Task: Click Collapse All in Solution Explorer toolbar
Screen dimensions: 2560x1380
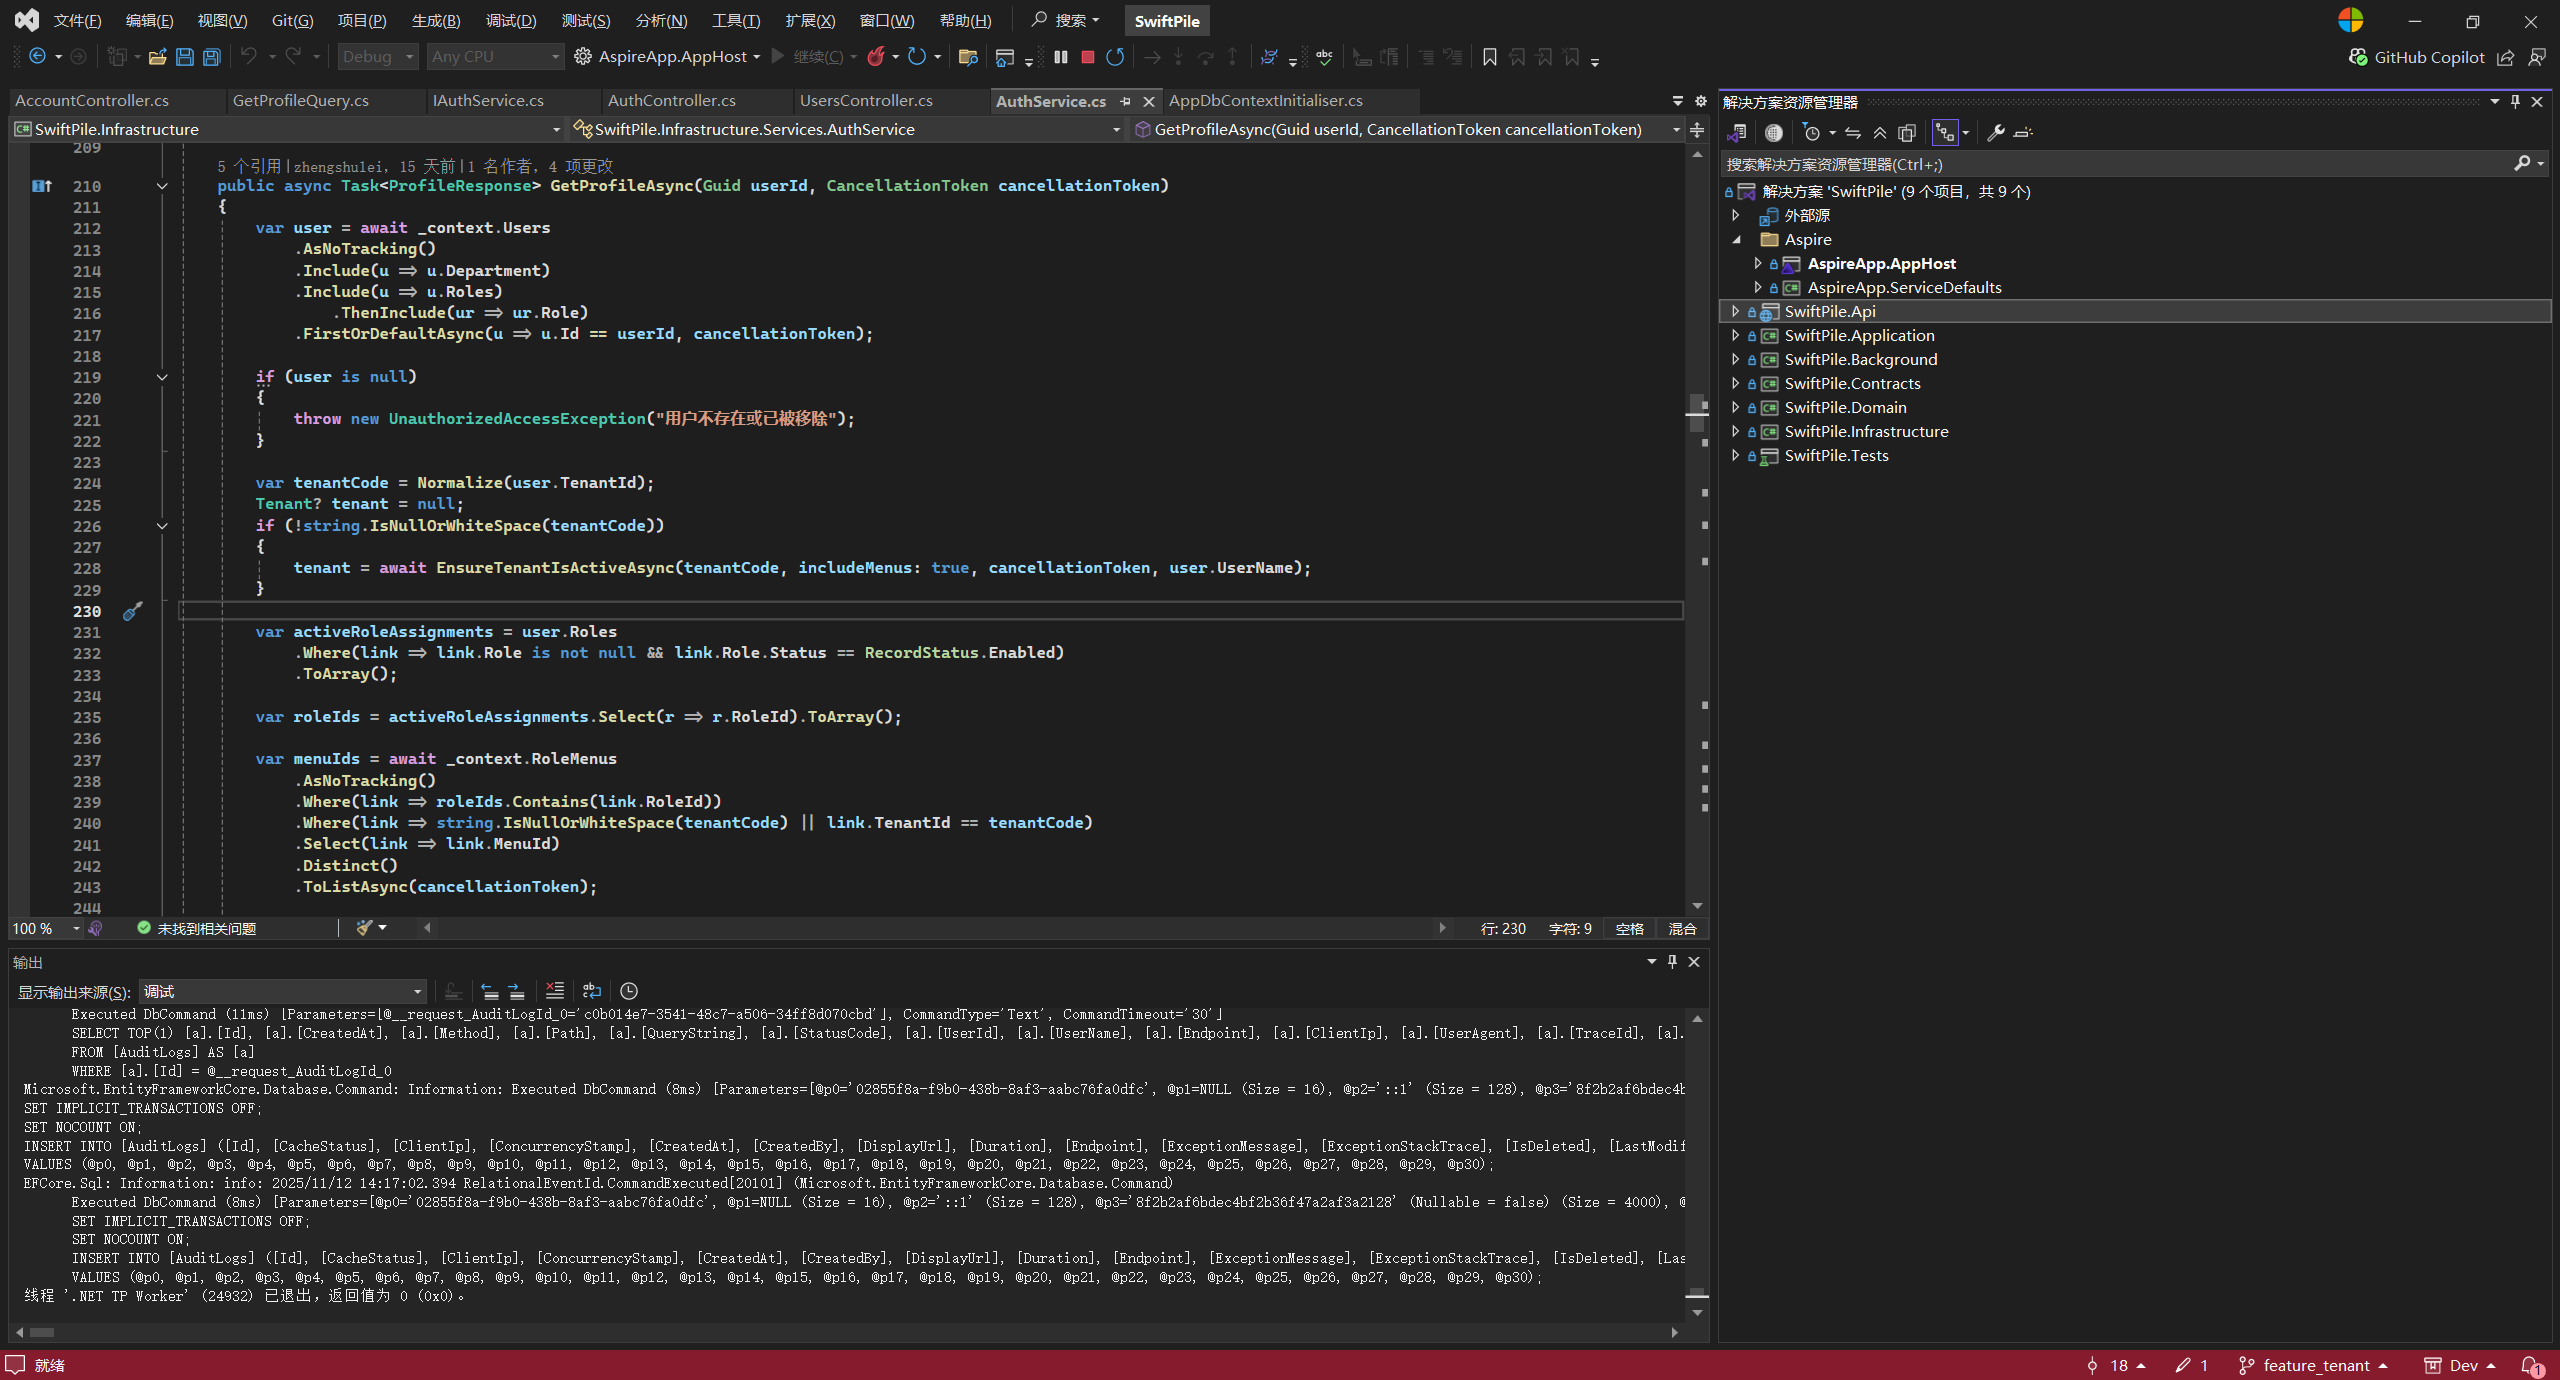Action: (1880, 132)
